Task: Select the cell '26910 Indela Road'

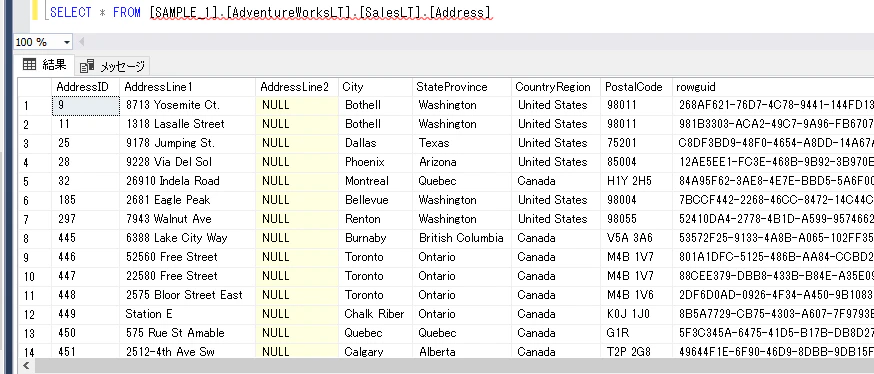Action: tap(188, 181)
